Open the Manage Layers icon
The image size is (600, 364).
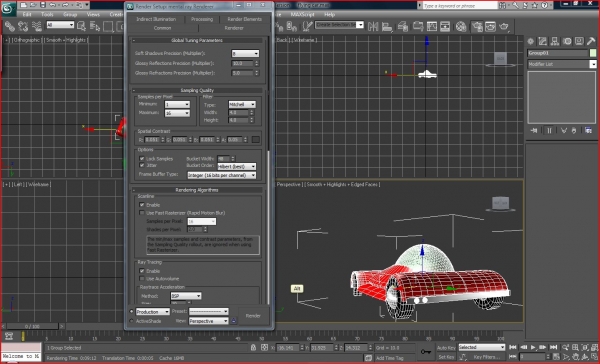click(403, 26)
